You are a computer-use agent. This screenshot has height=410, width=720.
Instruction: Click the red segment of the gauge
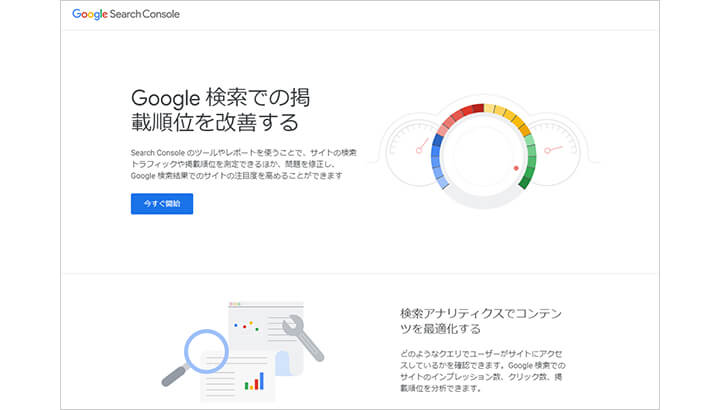point(459,118)
